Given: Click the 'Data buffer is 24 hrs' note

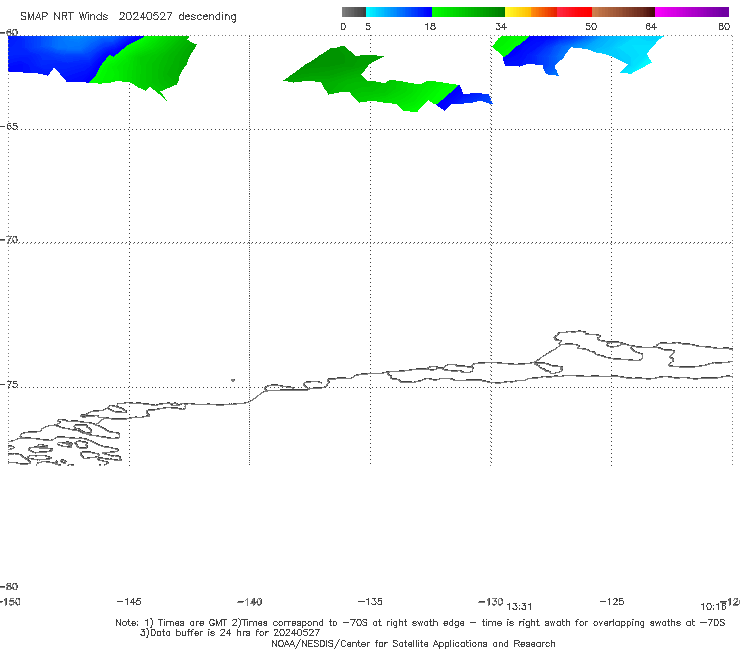Looking at the screenshot, I should click(230, 633).
